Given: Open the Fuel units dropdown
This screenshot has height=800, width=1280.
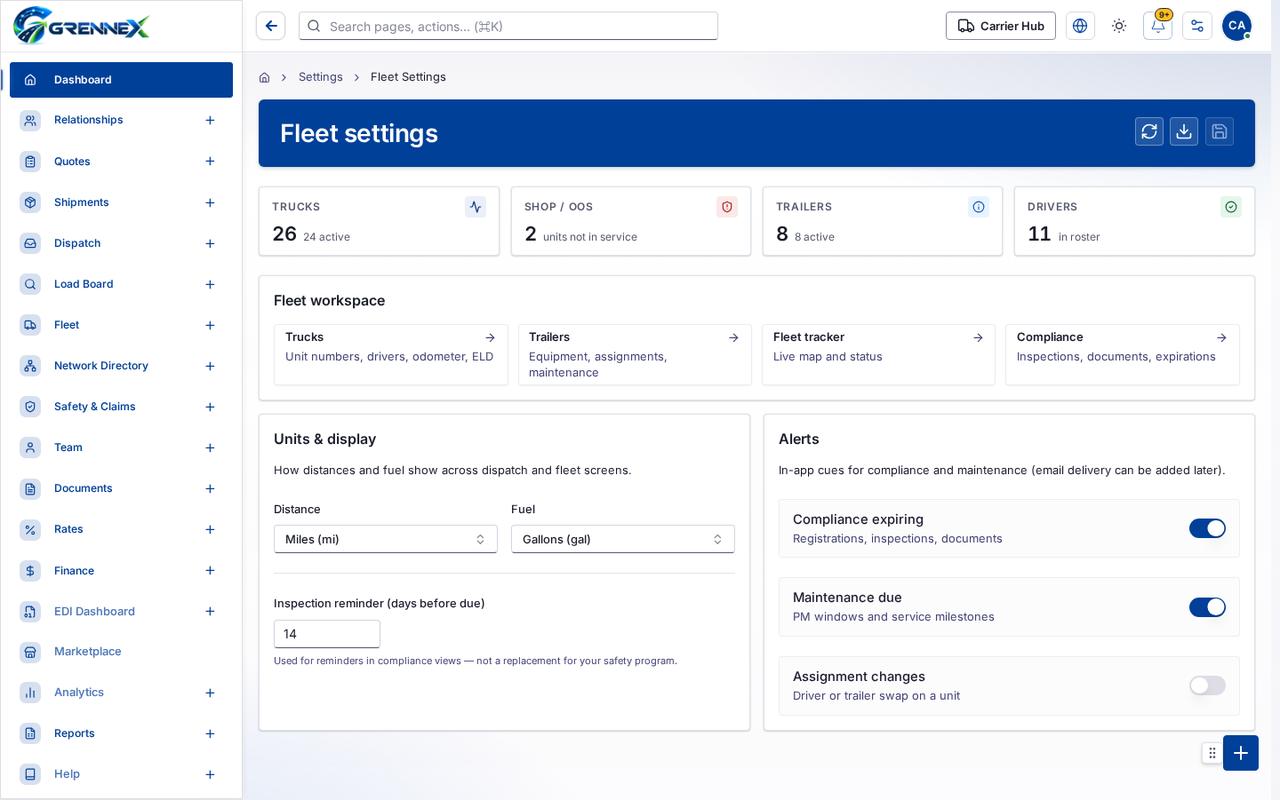Looking at the screenshot, I should 623,539.
